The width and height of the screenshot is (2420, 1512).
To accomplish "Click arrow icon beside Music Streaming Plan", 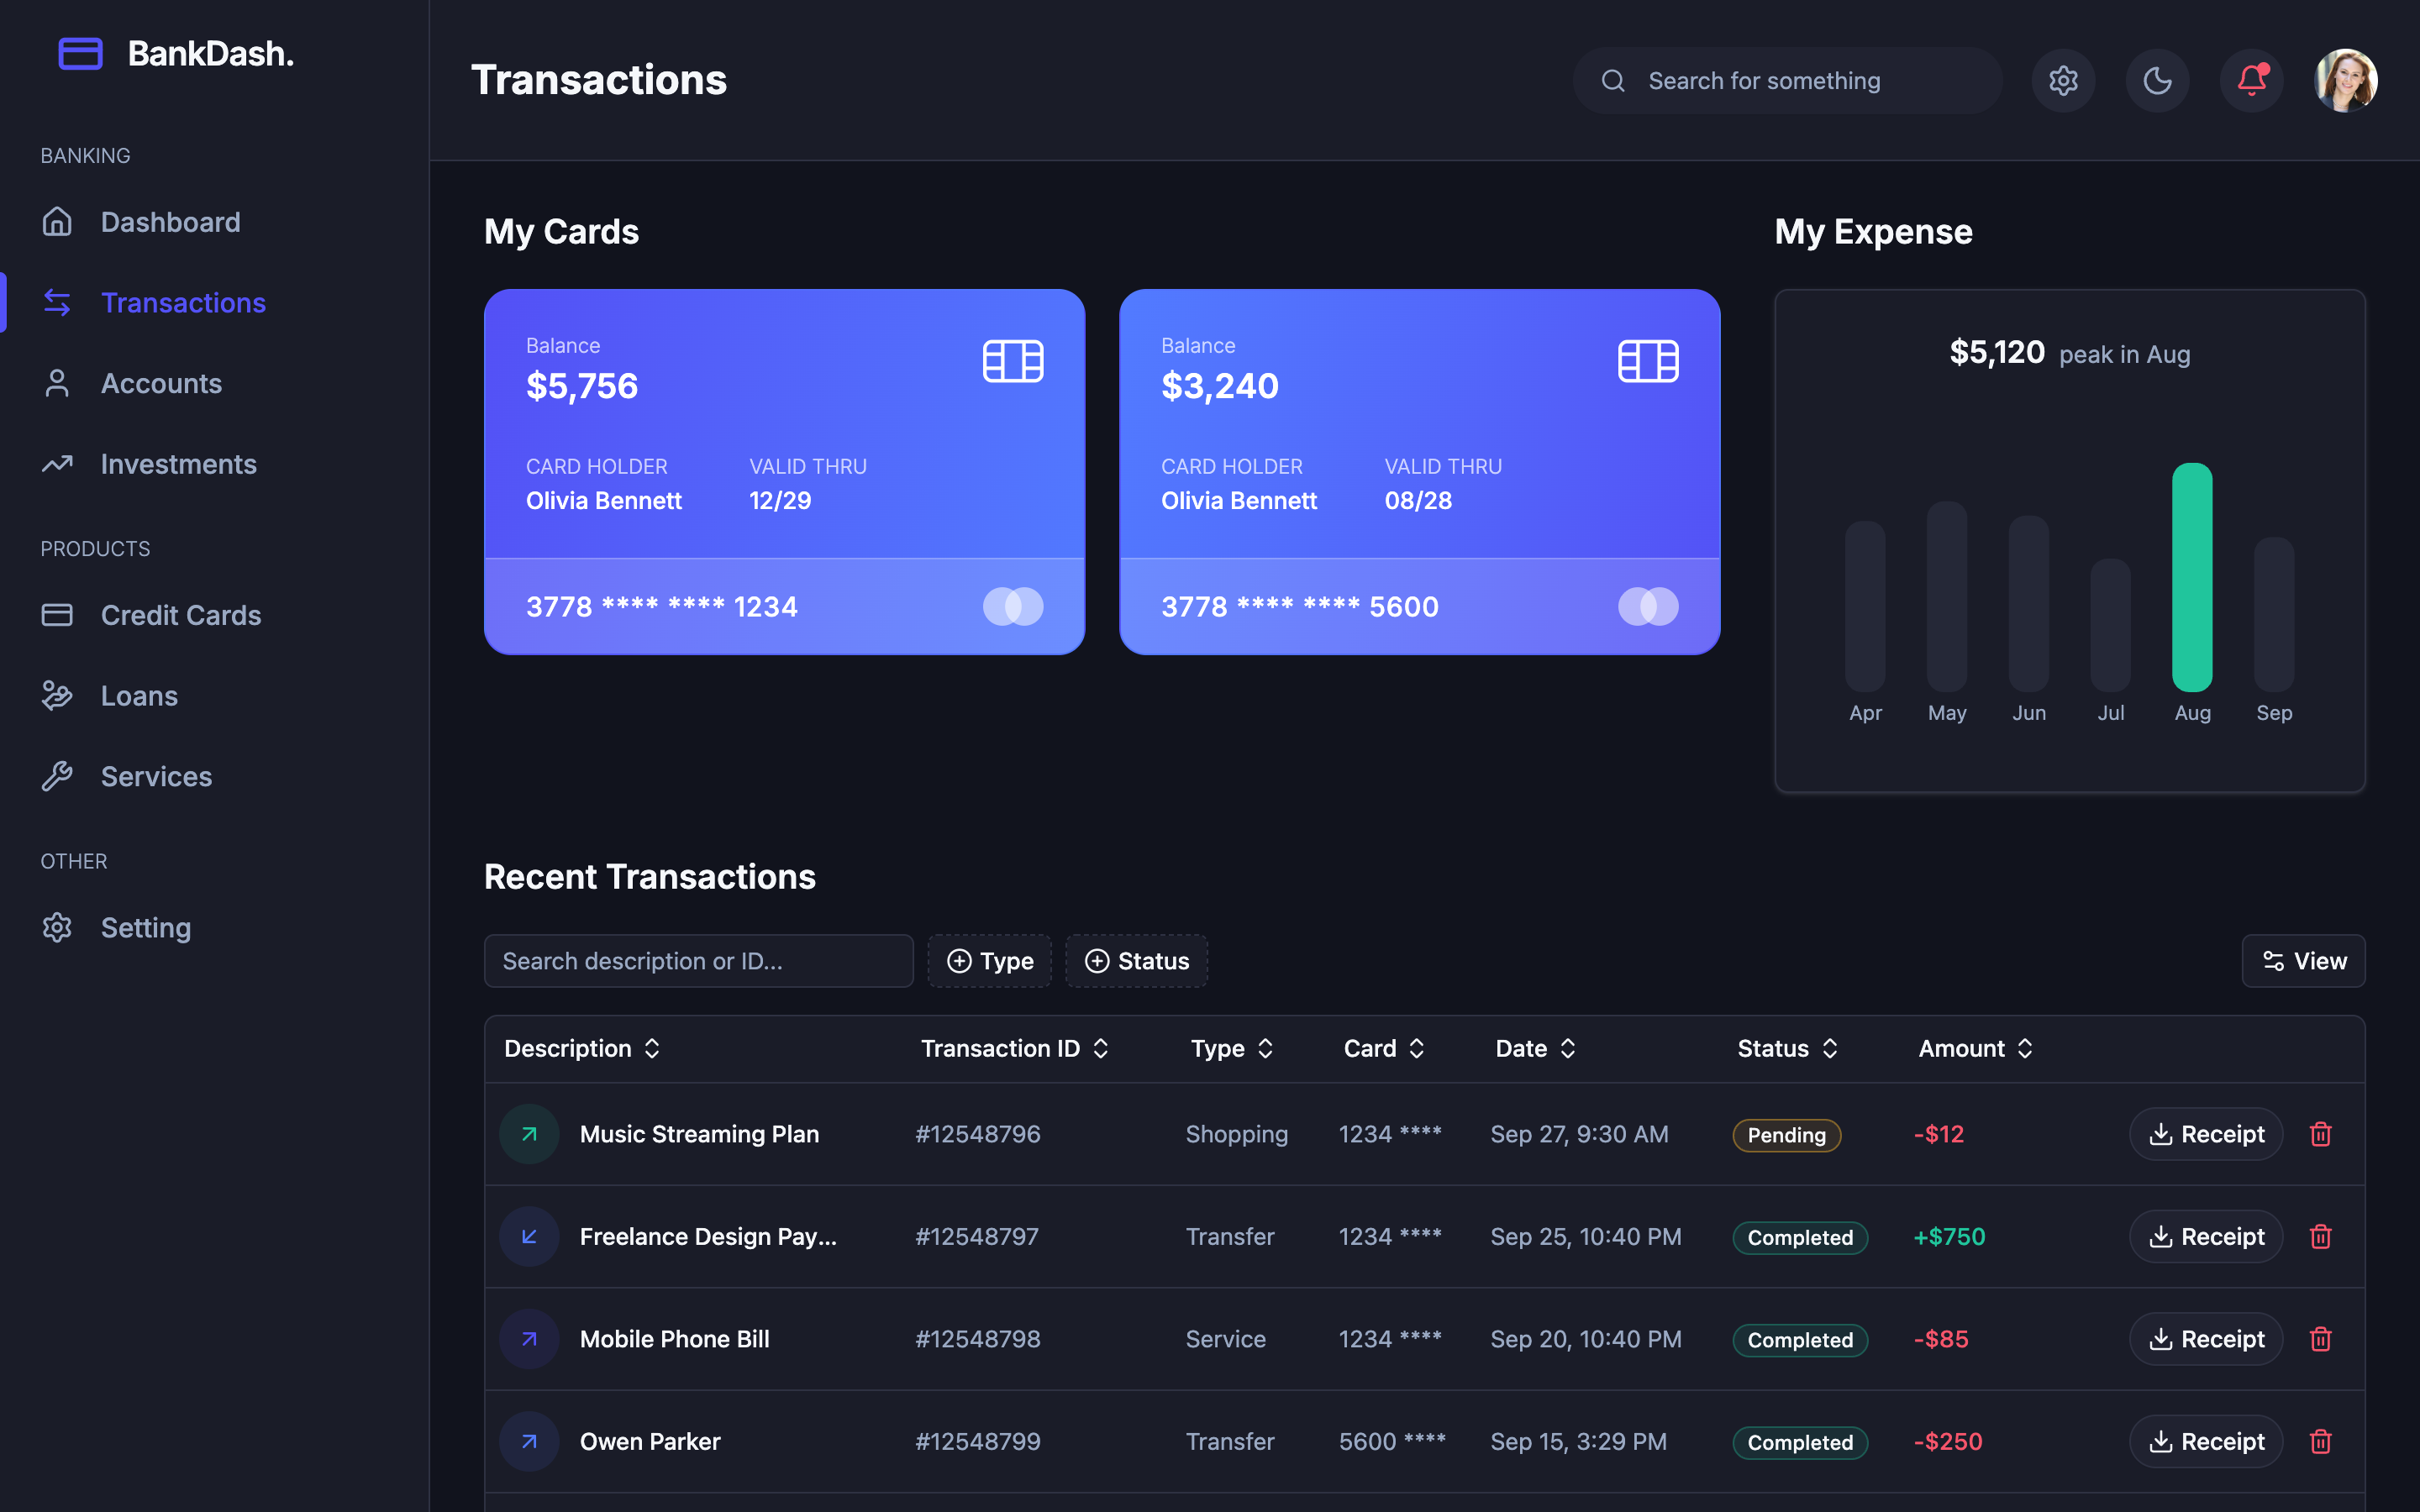I will pyautogui.click(x=529, y=1134).
